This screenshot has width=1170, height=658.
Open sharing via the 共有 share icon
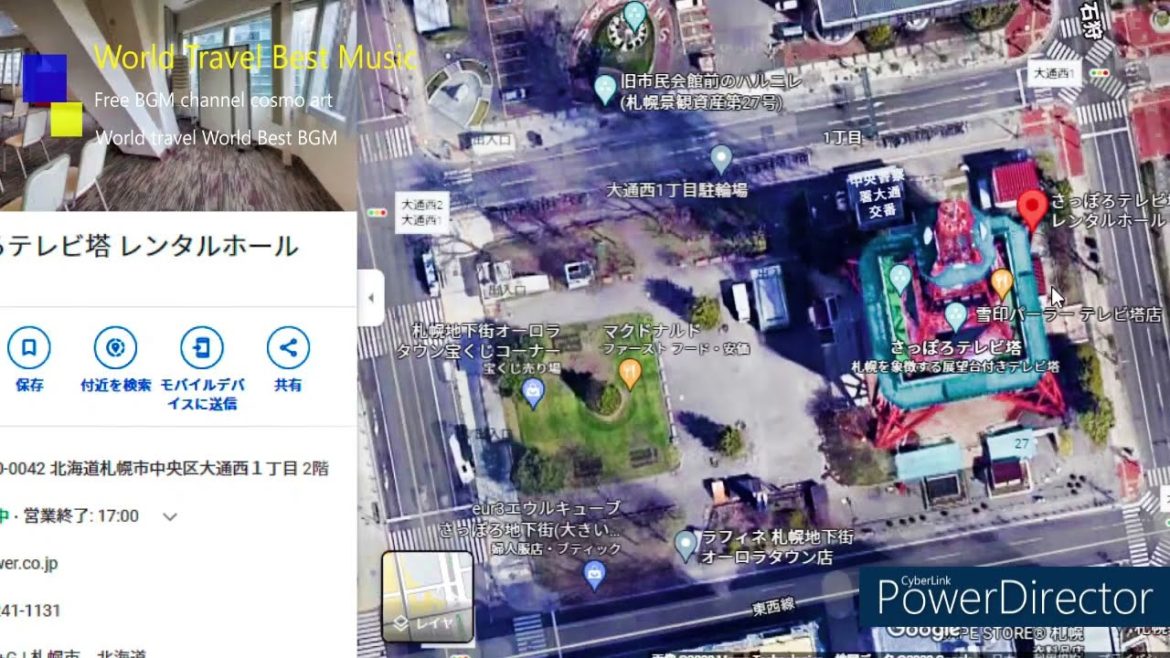click(288, 347)
